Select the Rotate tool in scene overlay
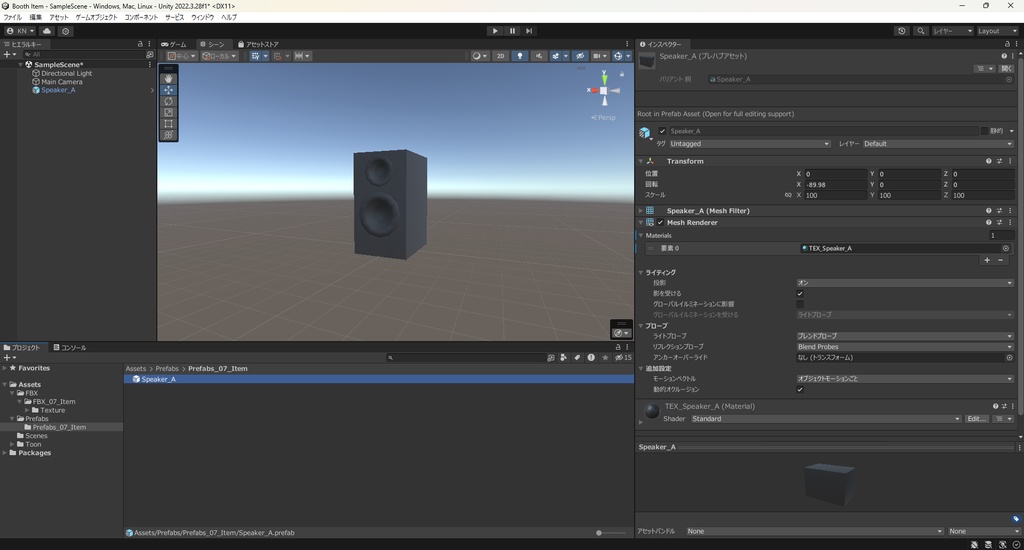 [x=168, y=101]
